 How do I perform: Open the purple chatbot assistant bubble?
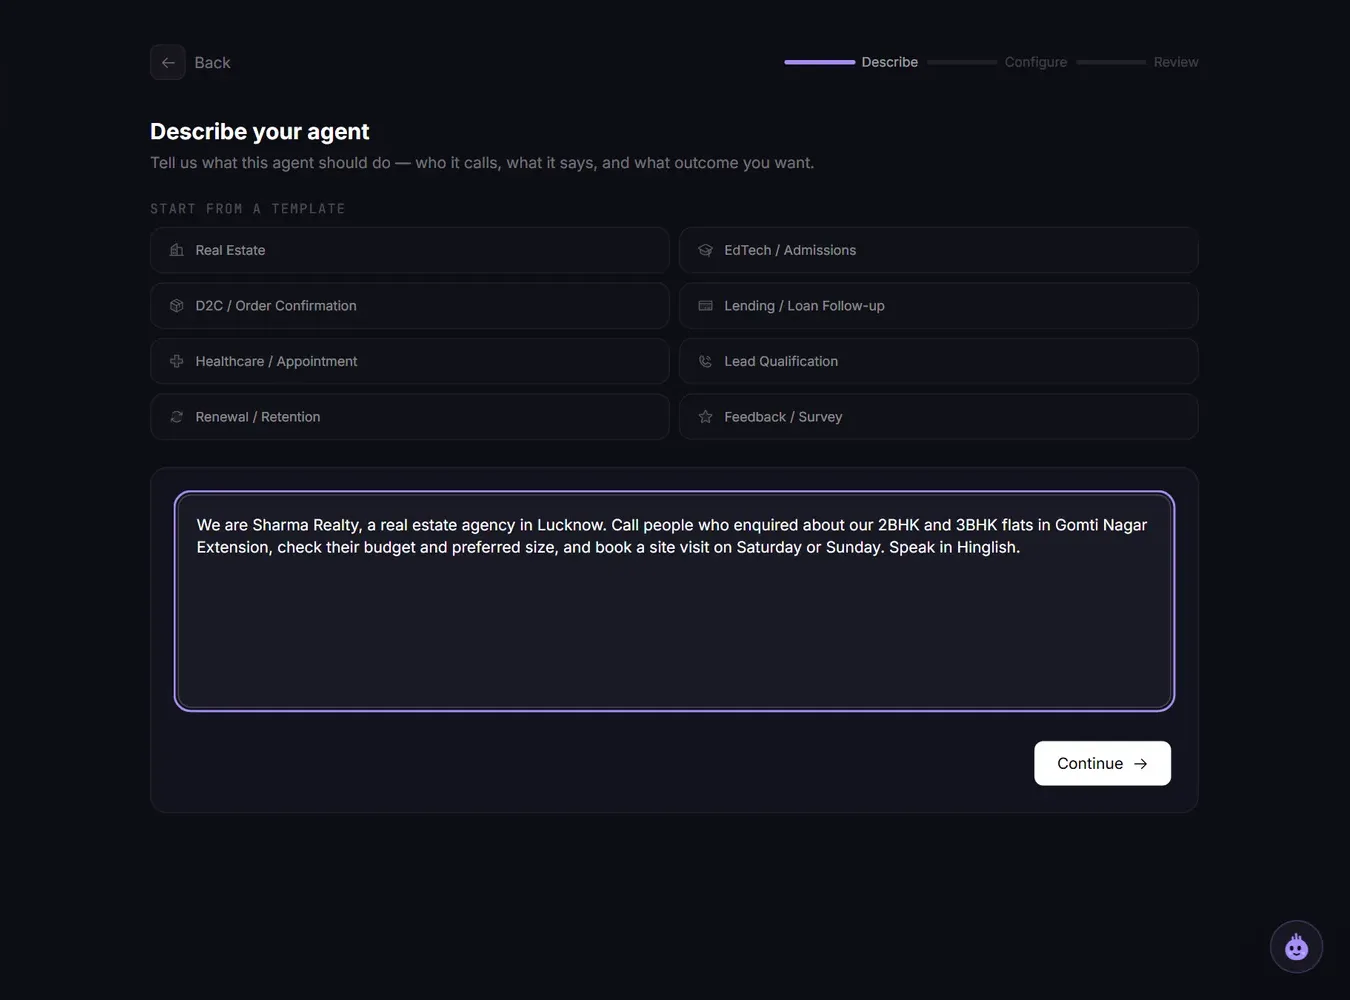coord(1296,946)
